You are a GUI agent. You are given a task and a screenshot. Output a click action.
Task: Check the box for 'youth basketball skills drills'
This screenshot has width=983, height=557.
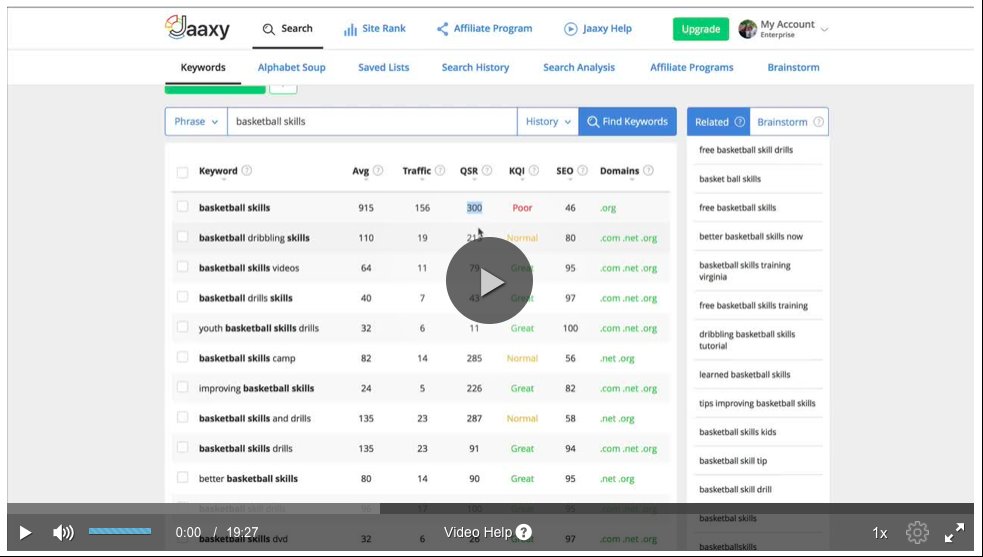[182, 327]
